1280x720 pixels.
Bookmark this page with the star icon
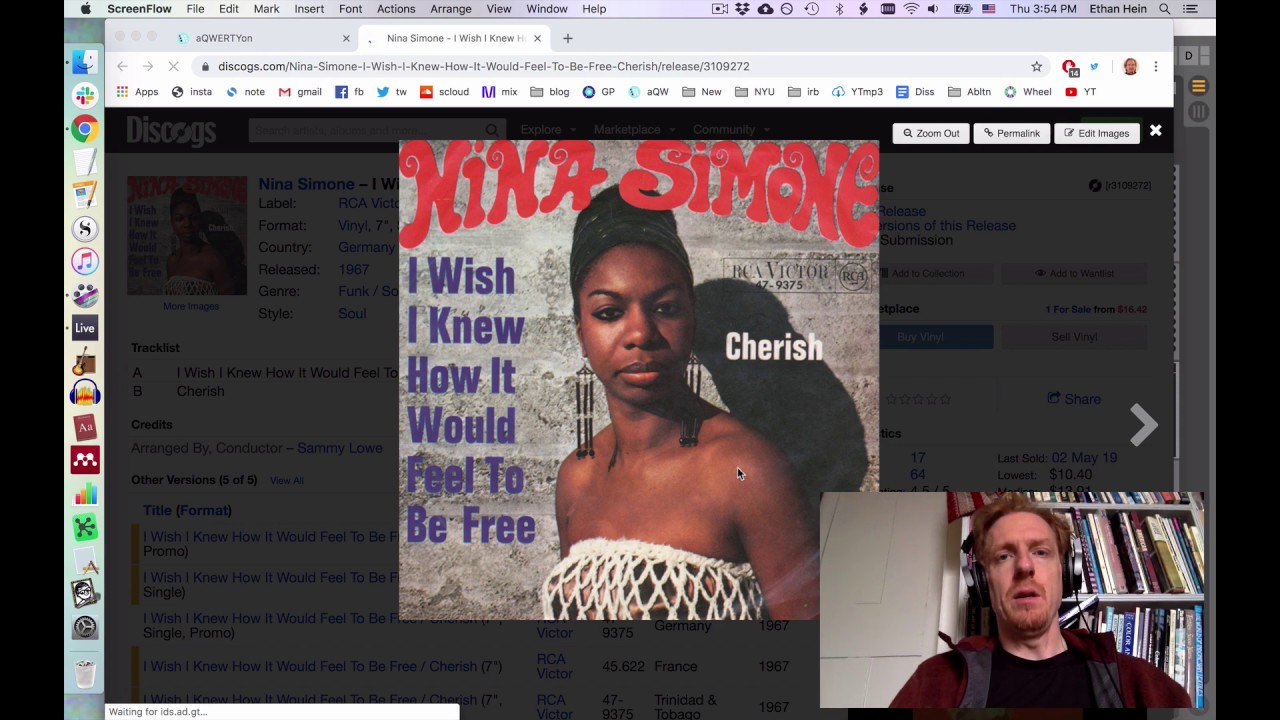(1037, 66)
